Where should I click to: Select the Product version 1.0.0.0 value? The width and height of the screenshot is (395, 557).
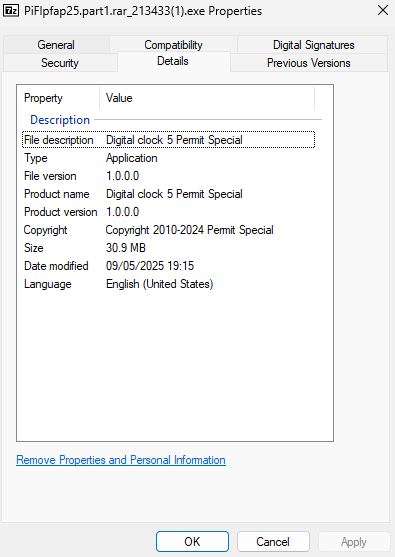pyautogui.click(x=123, y=212)
